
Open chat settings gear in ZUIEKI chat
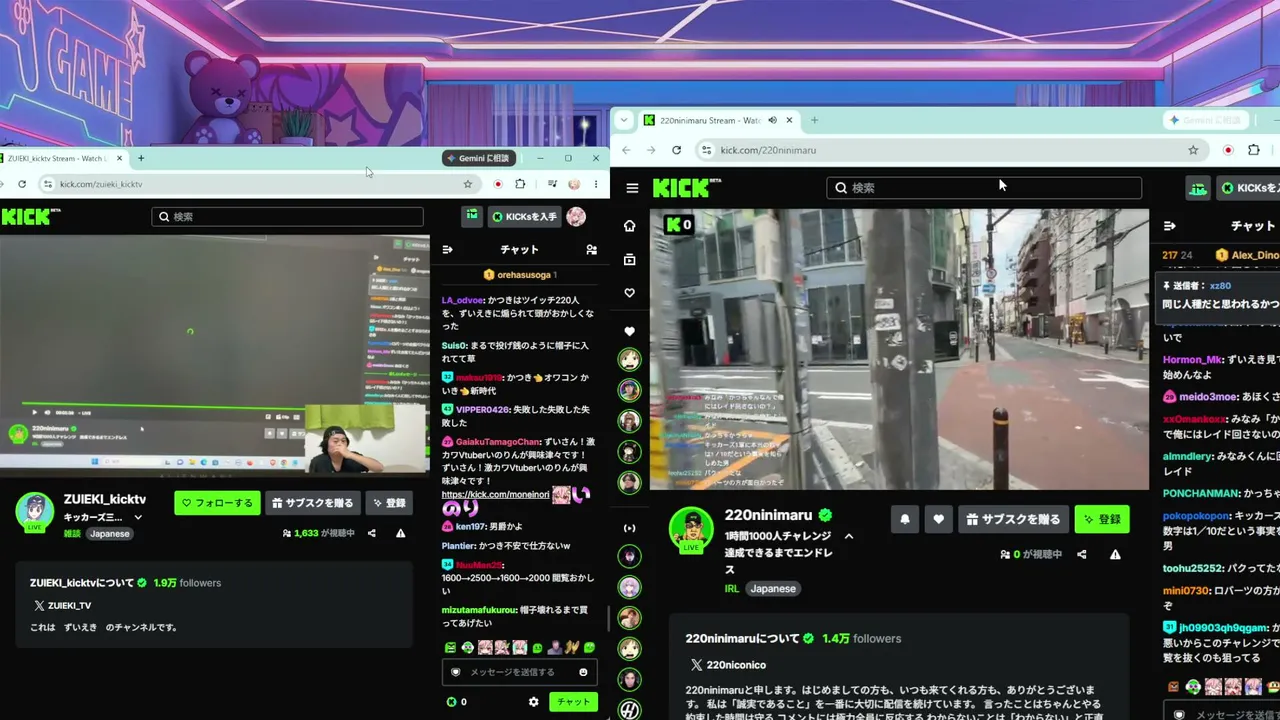pos(533,702)
